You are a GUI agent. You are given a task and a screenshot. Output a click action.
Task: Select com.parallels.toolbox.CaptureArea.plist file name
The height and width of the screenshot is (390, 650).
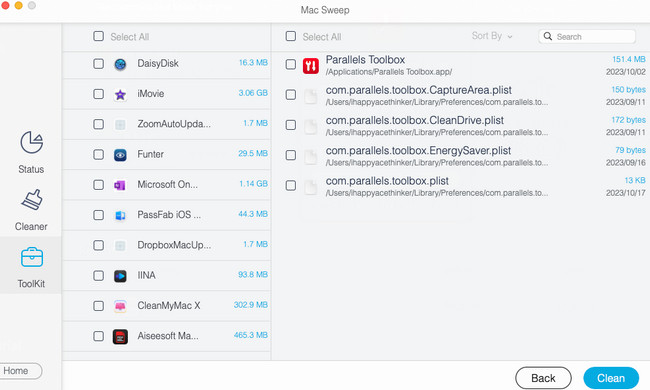pyautogui.click(x=419, y=90)
